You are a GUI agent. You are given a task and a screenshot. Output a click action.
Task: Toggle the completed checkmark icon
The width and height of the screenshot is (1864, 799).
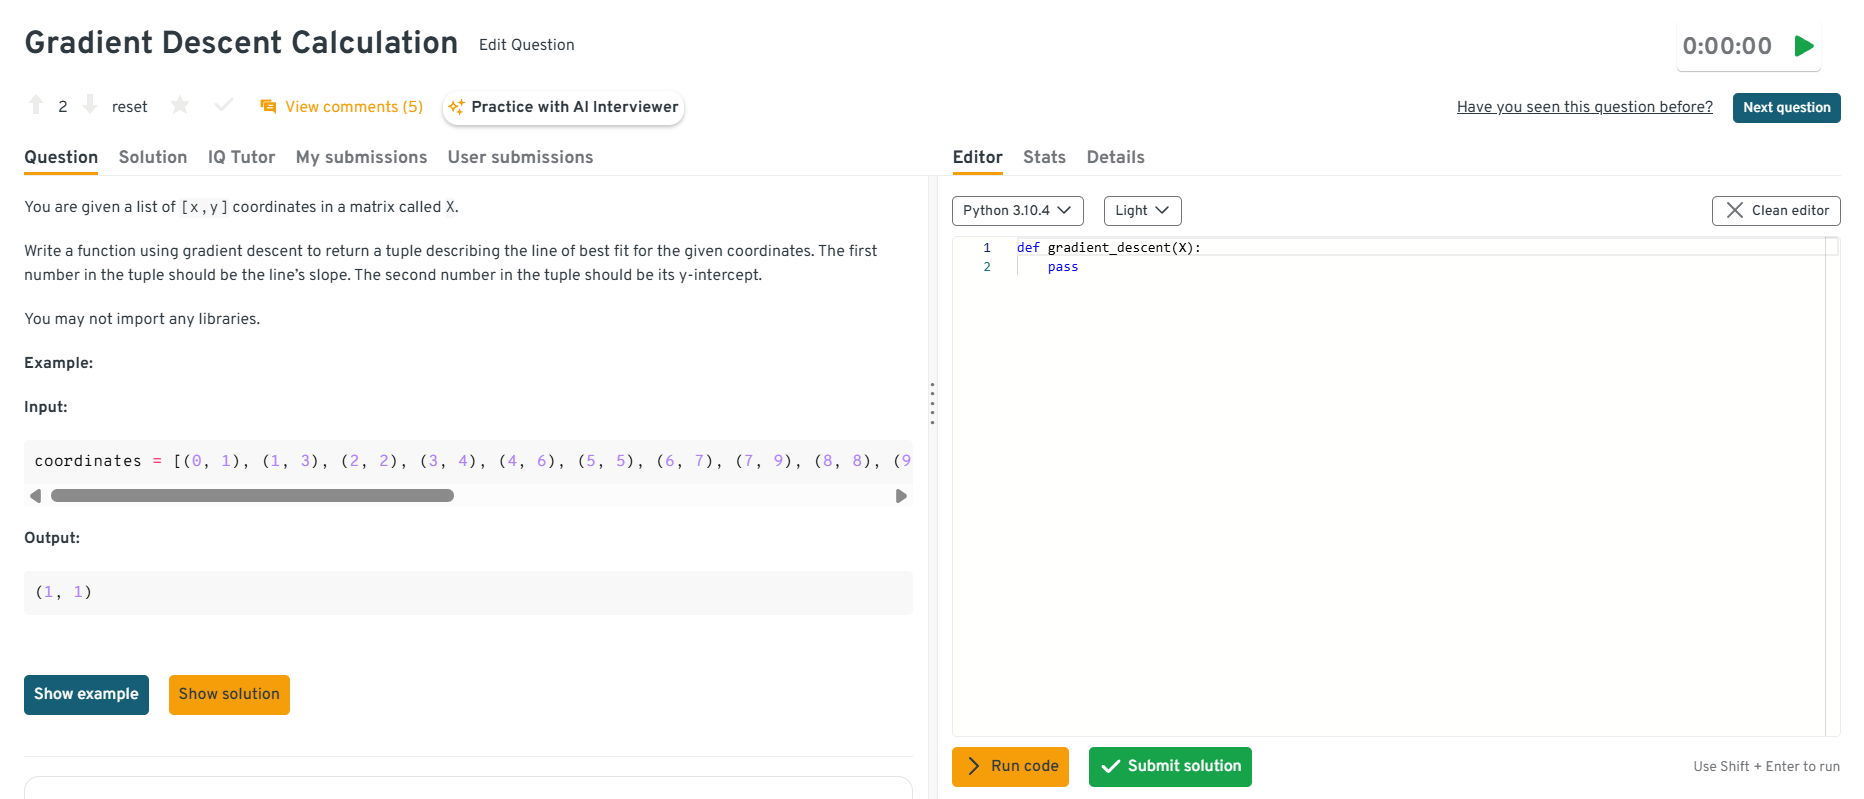[x=224, y=105]
